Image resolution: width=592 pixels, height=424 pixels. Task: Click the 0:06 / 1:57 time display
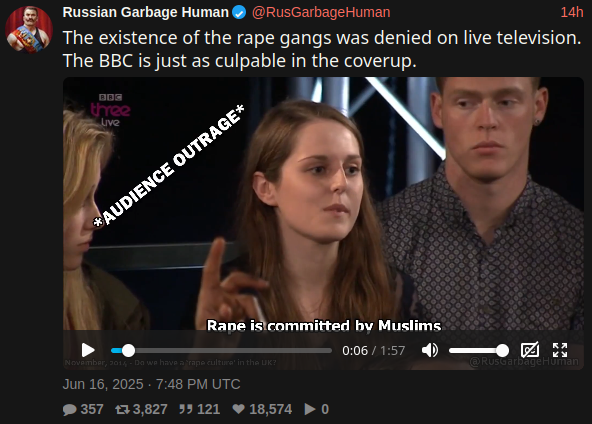(x=373, y=350)
